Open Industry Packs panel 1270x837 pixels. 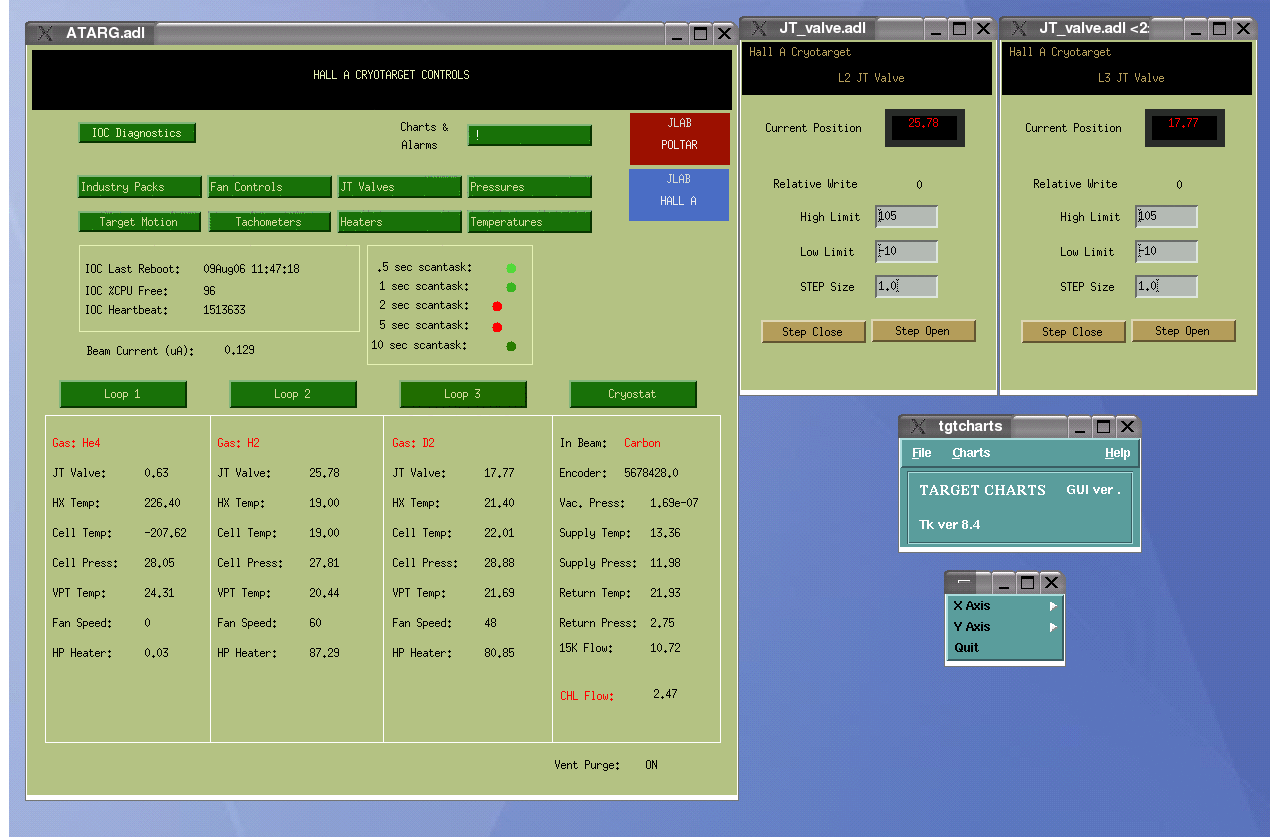pyautogui.click(x=140, y=187)
